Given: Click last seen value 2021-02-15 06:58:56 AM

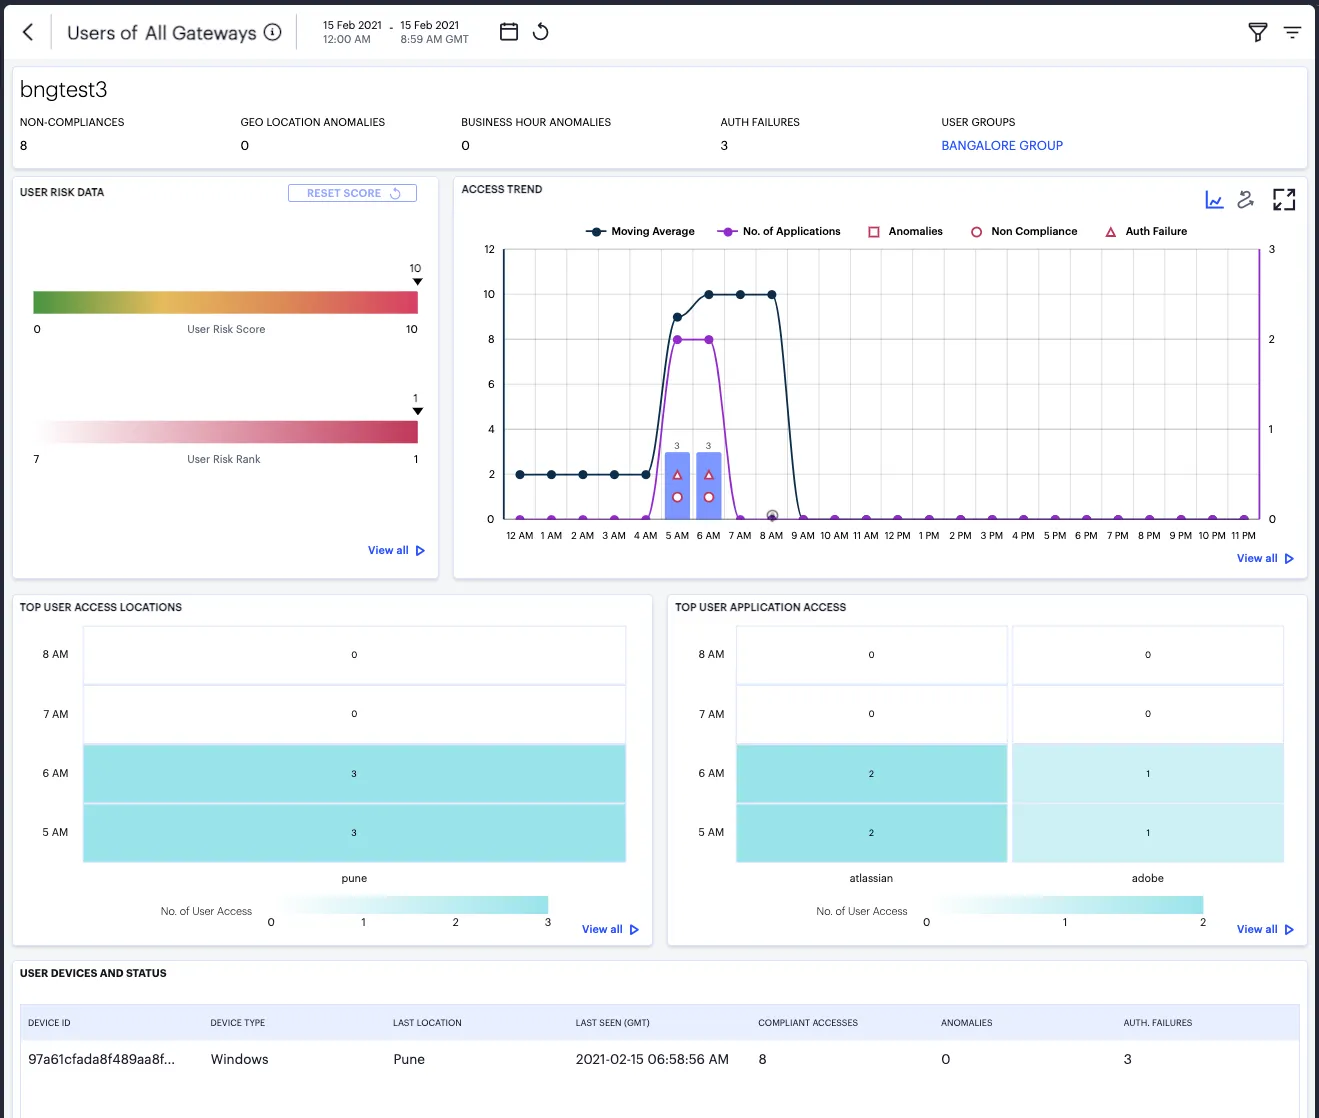Looking at the screenshot, I should 652,1059.
